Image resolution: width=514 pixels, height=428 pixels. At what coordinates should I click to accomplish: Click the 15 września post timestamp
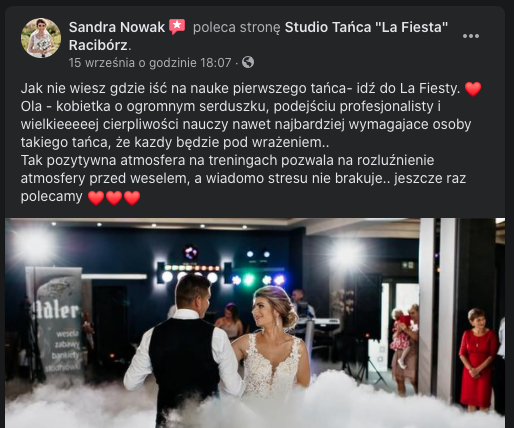coord(150,63)
